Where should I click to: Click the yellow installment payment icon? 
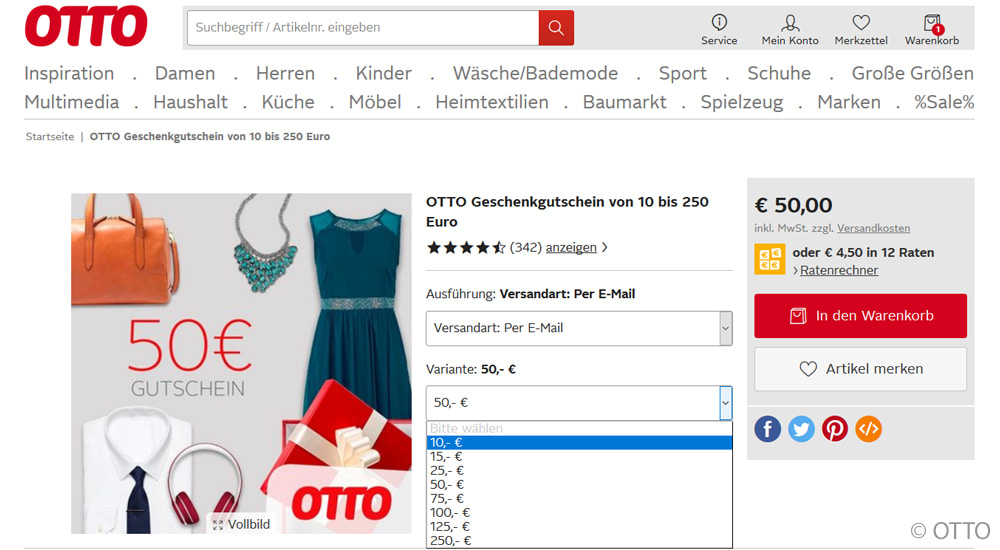tap(770, 259)
